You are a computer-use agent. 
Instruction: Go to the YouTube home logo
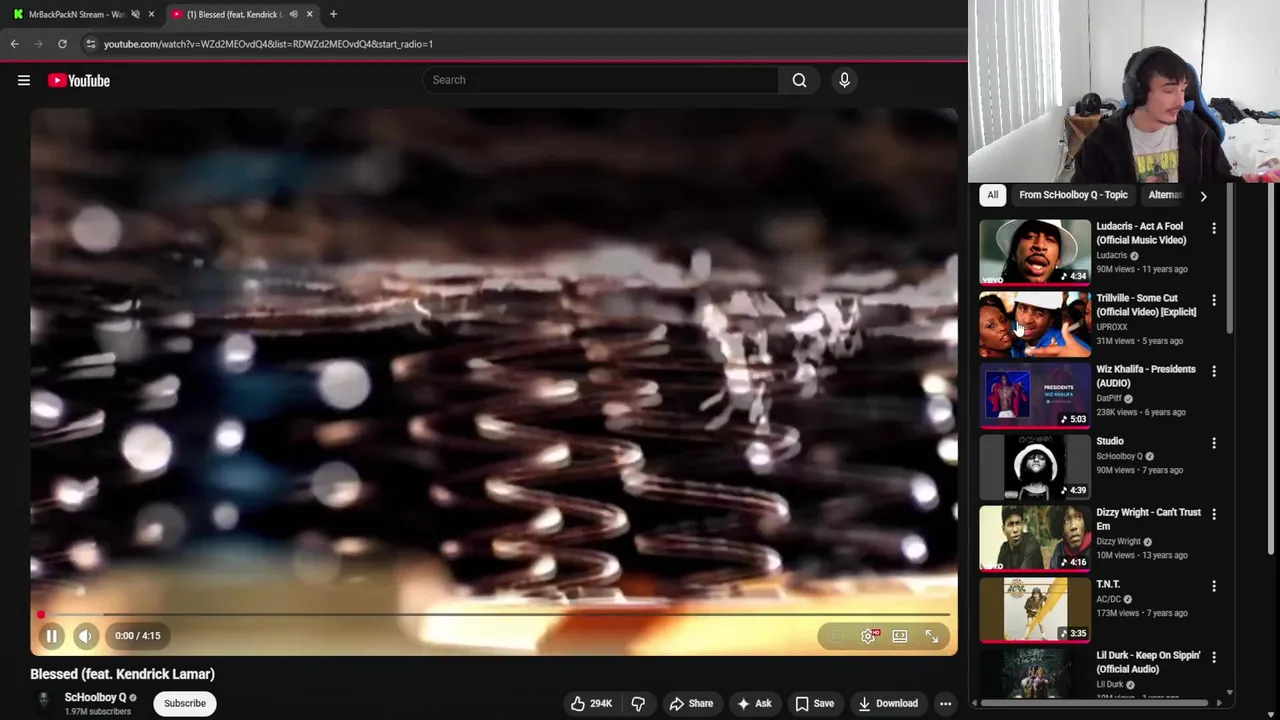(x=79, y=80)
